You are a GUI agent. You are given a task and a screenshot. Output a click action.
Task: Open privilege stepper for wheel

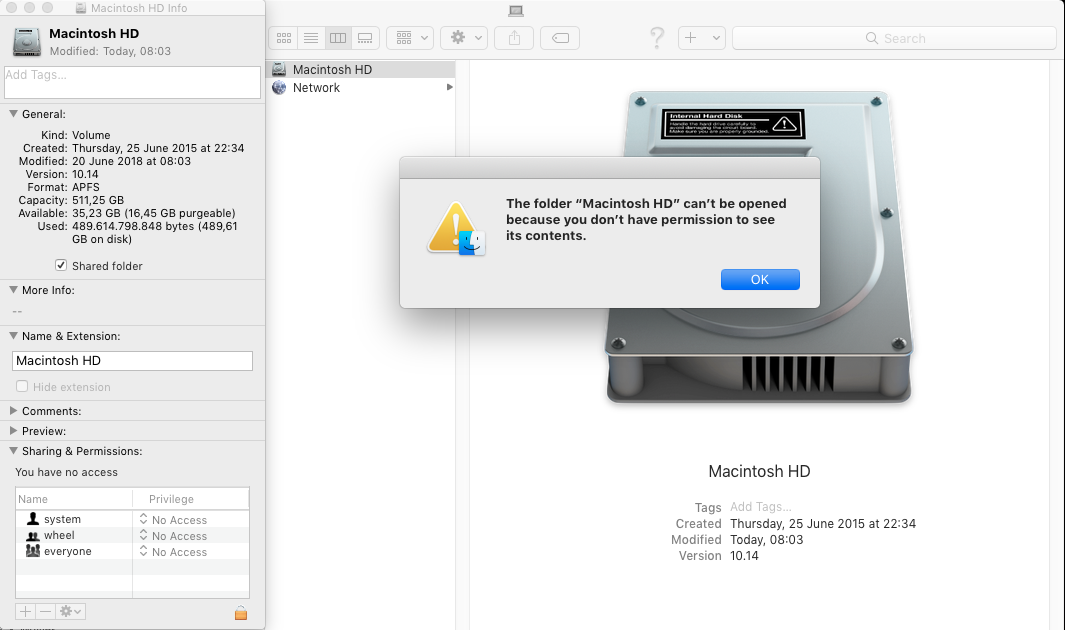143,536
